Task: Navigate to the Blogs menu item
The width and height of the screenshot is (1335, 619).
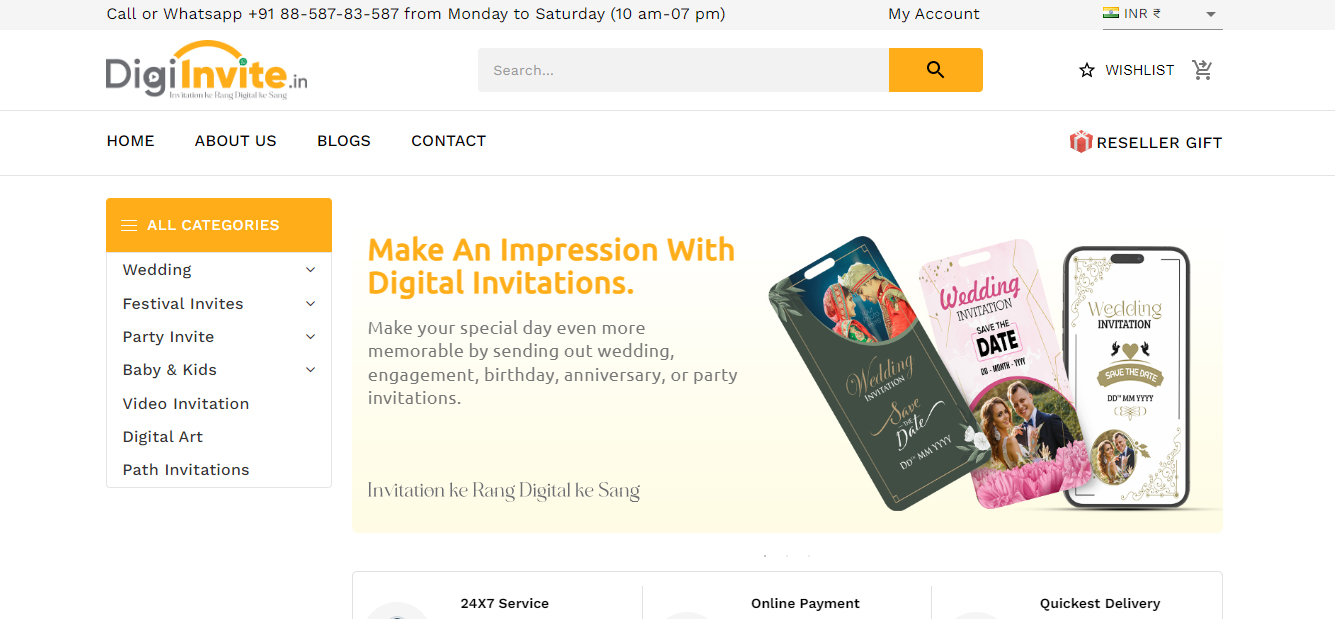Action: point(344,141)
